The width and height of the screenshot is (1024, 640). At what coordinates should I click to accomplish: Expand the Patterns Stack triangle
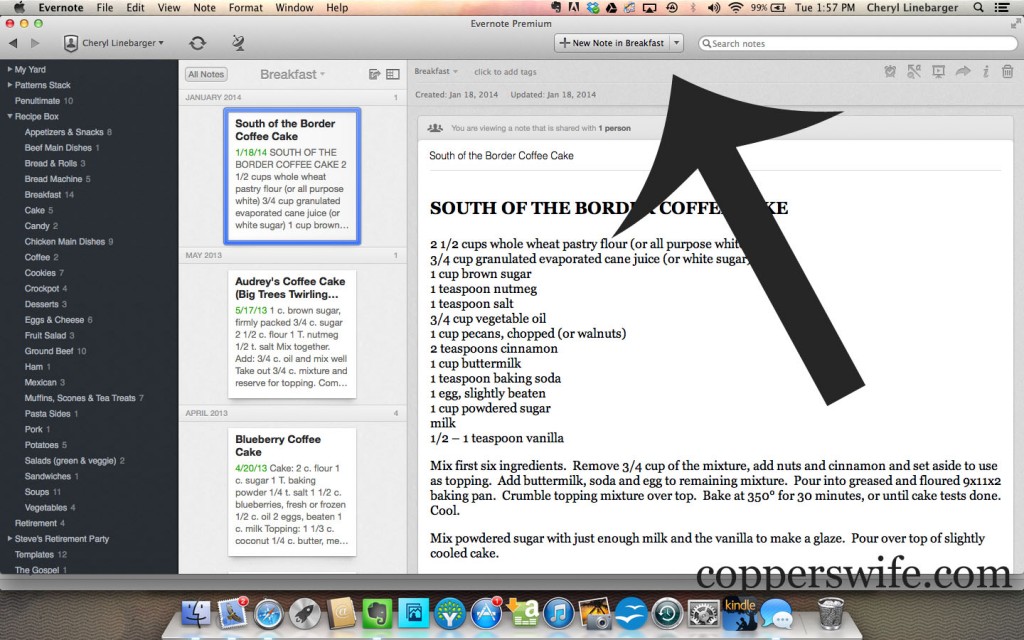coord(10,84)
